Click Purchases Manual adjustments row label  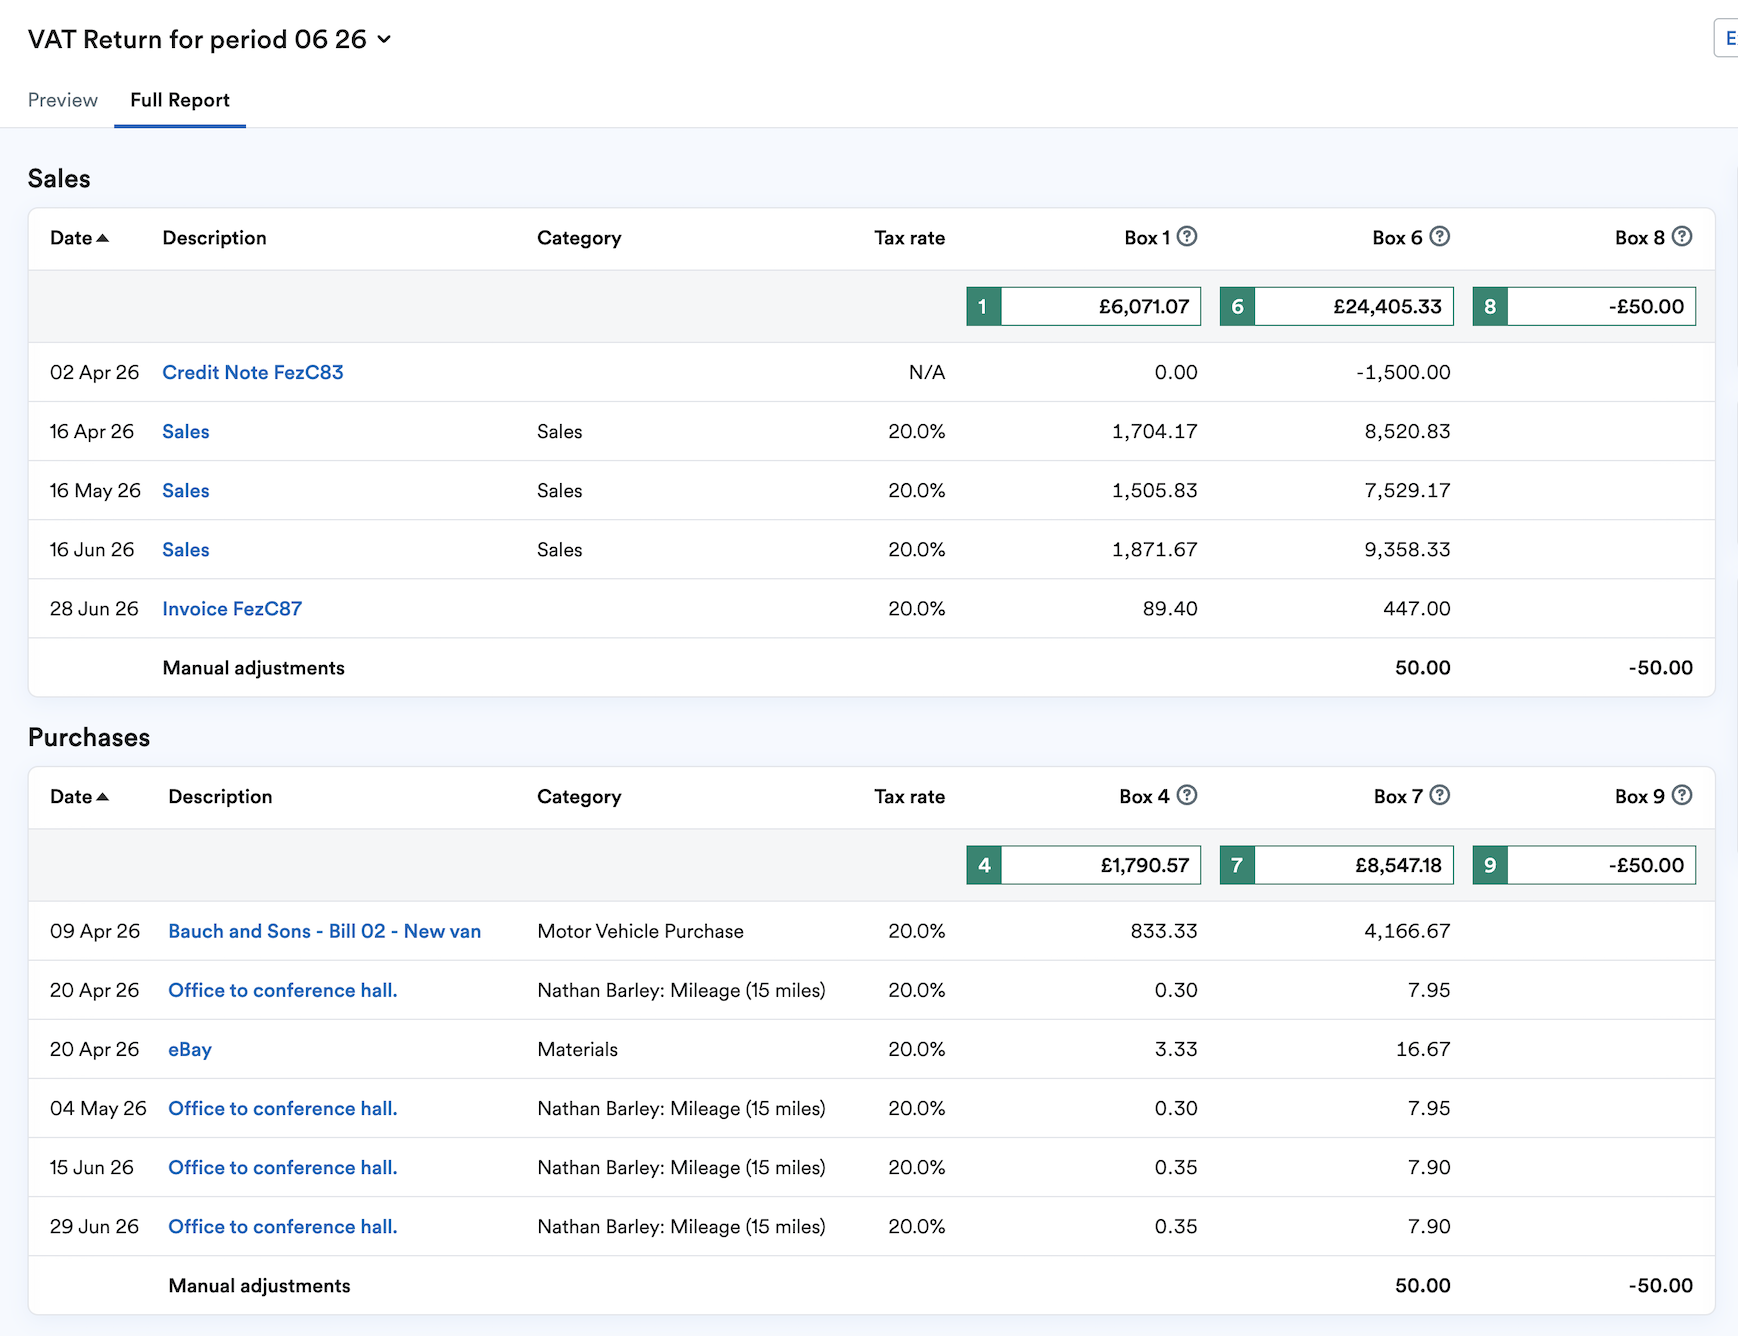coord(260,1286)
